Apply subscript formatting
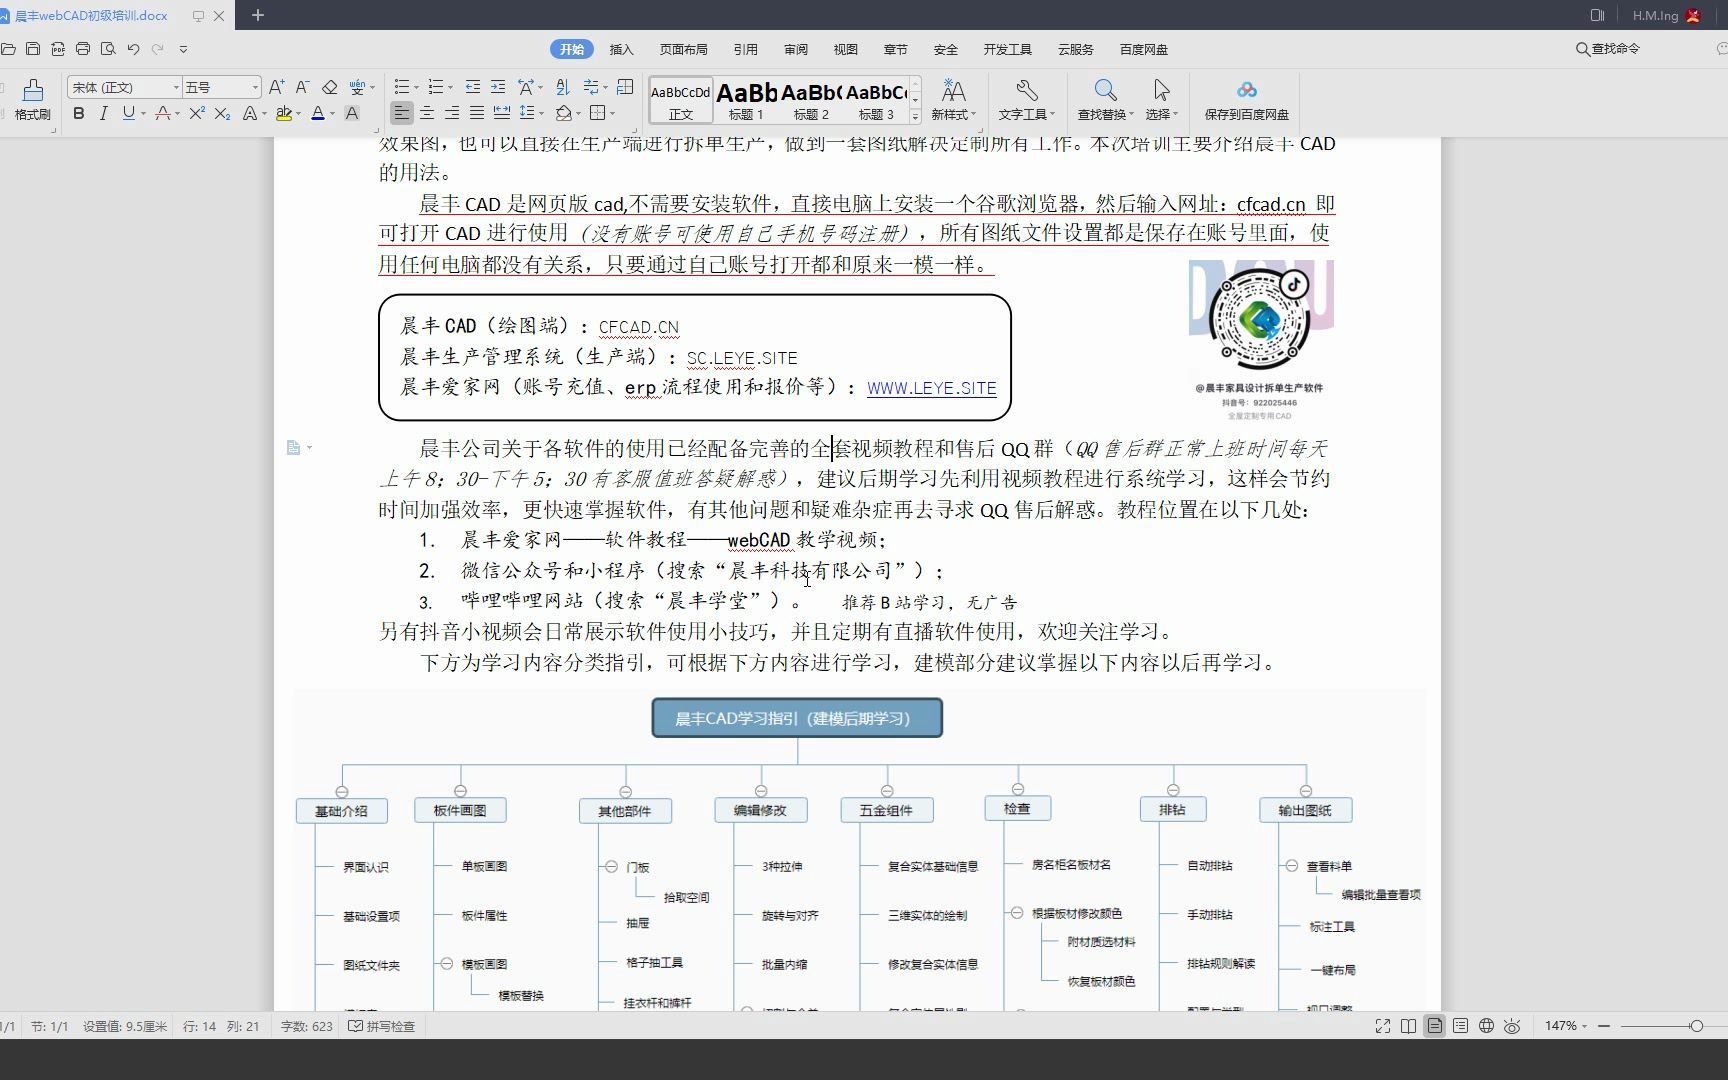 (x=220, y=114)
